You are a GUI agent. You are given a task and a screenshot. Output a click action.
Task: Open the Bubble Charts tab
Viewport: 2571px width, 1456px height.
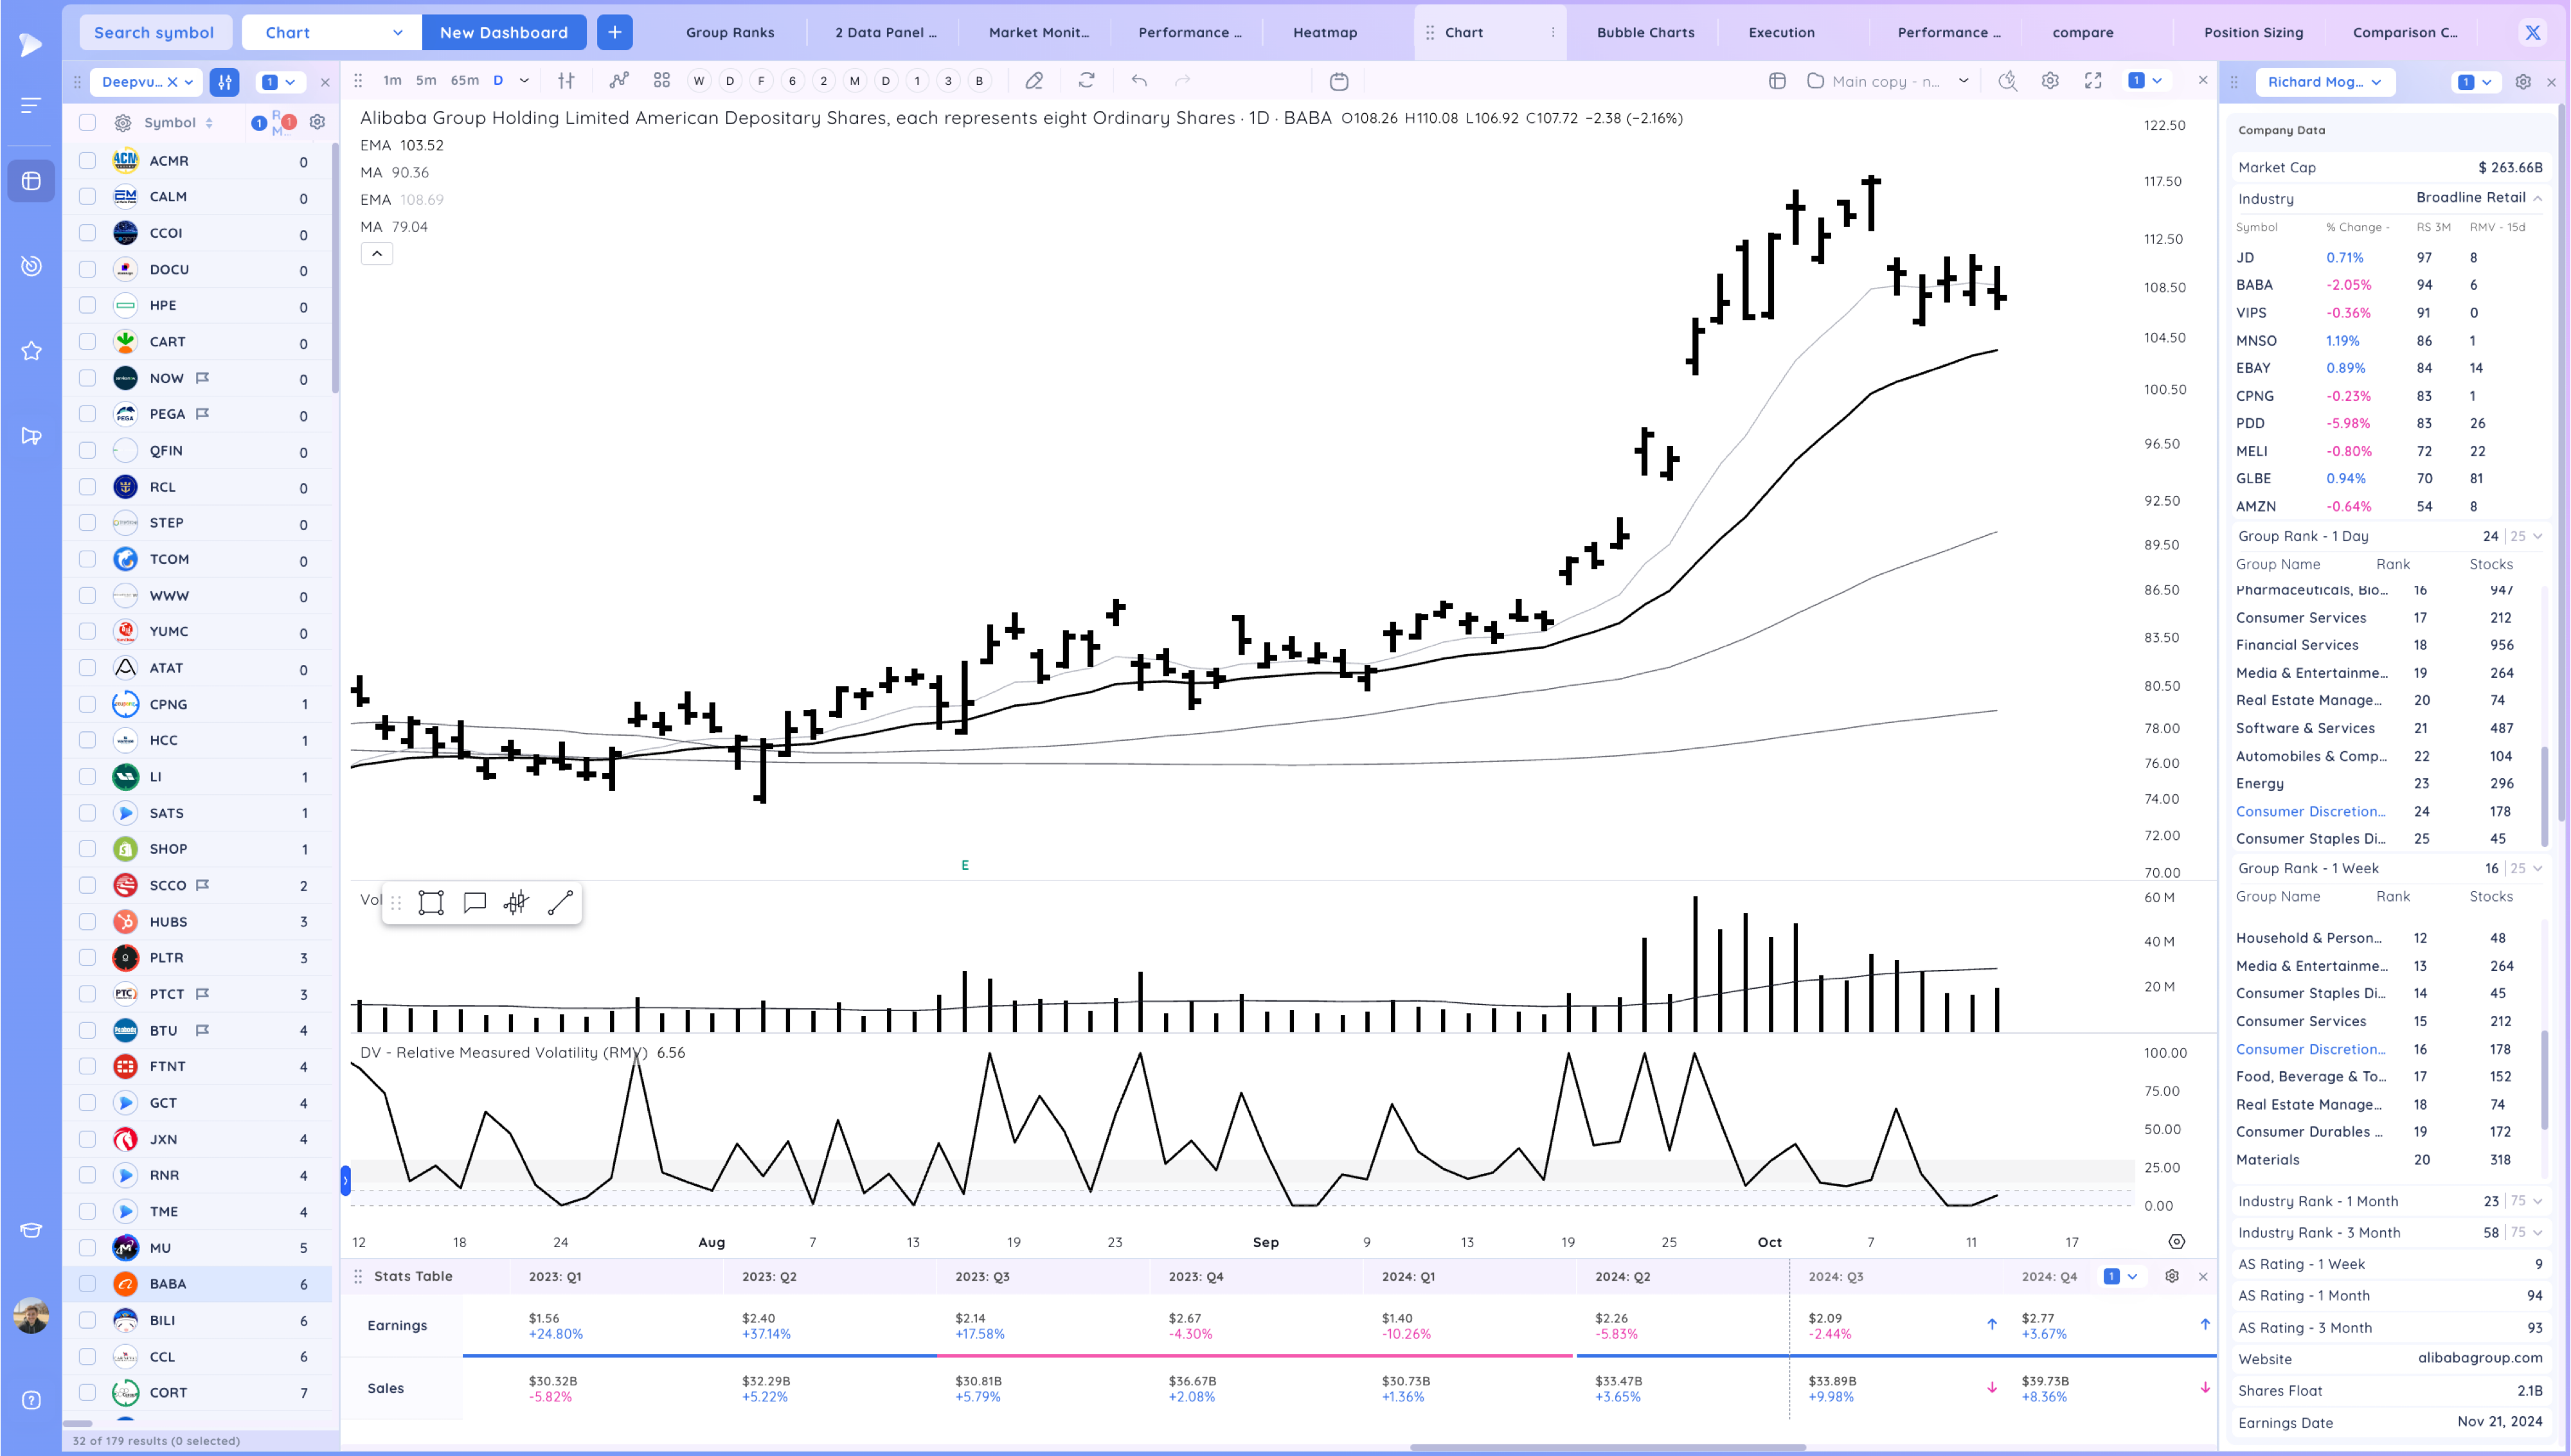pyautogui.click(x=1645, y=32)
